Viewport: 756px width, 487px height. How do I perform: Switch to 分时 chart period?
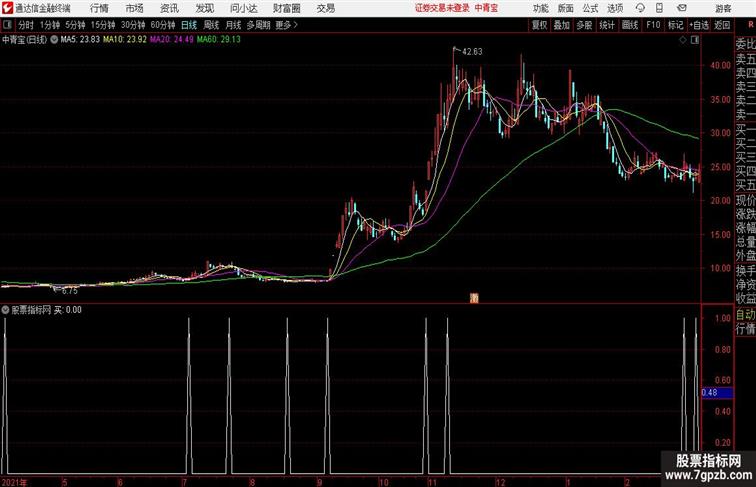[x=26, y=25]
